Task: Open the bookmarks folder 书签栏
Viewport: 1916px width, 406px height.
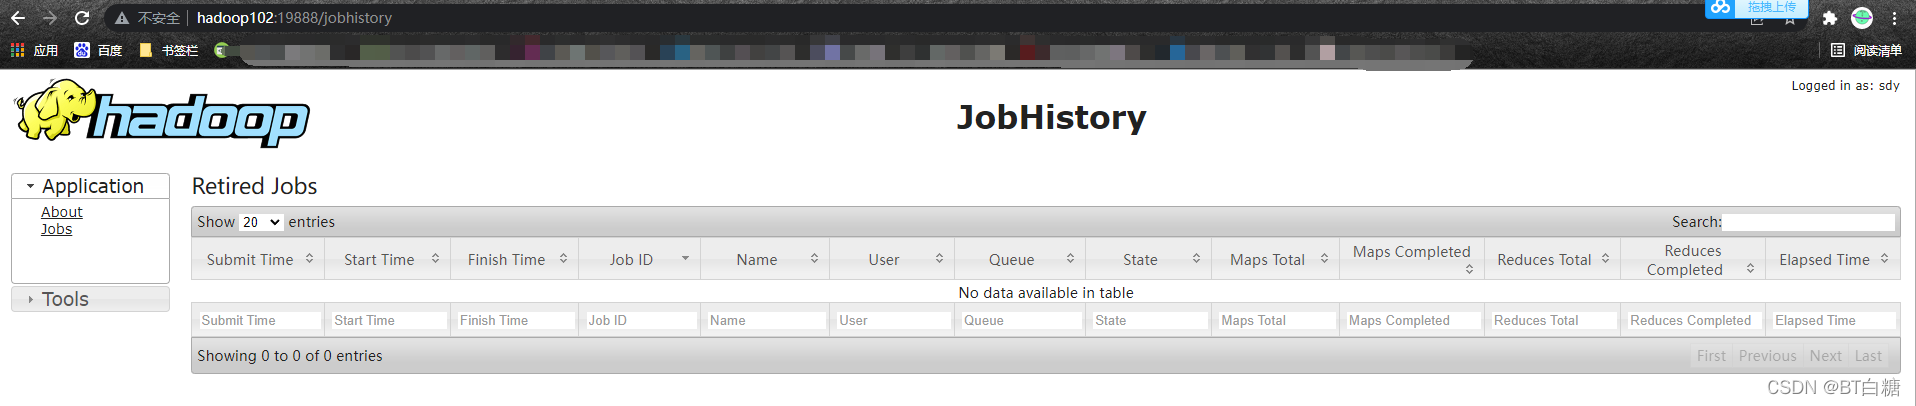Action: click(x=169, y=50)
